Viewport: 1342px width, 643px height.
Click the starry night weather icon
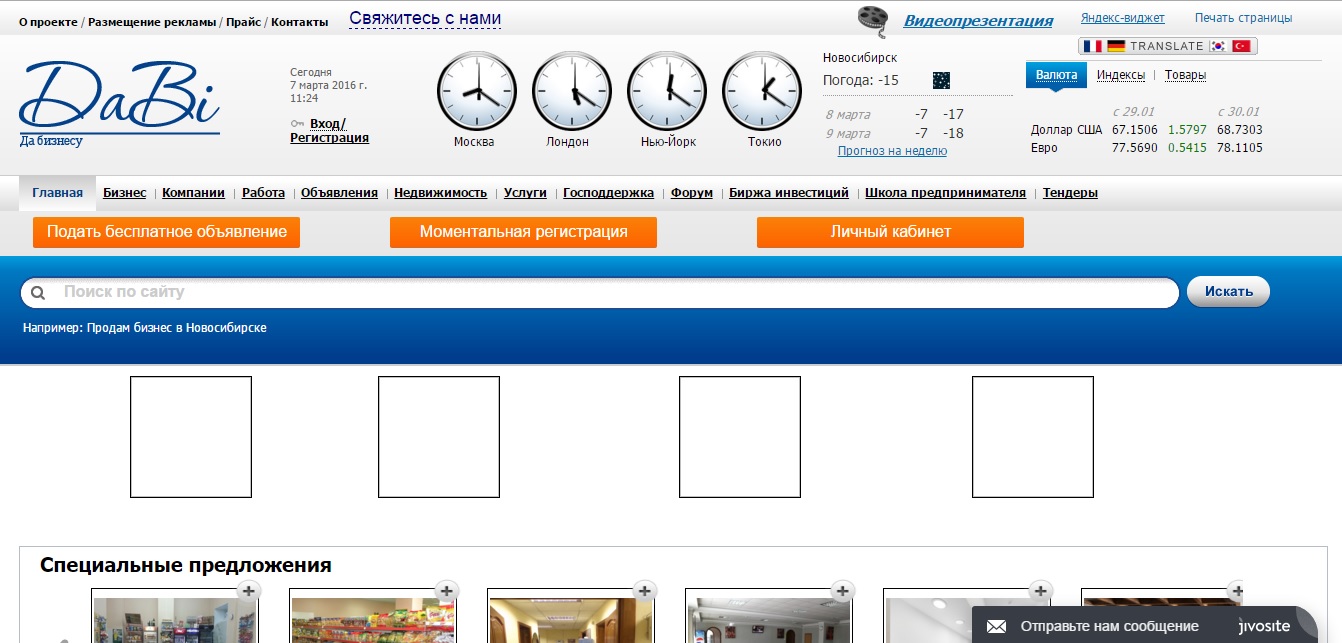941,80
